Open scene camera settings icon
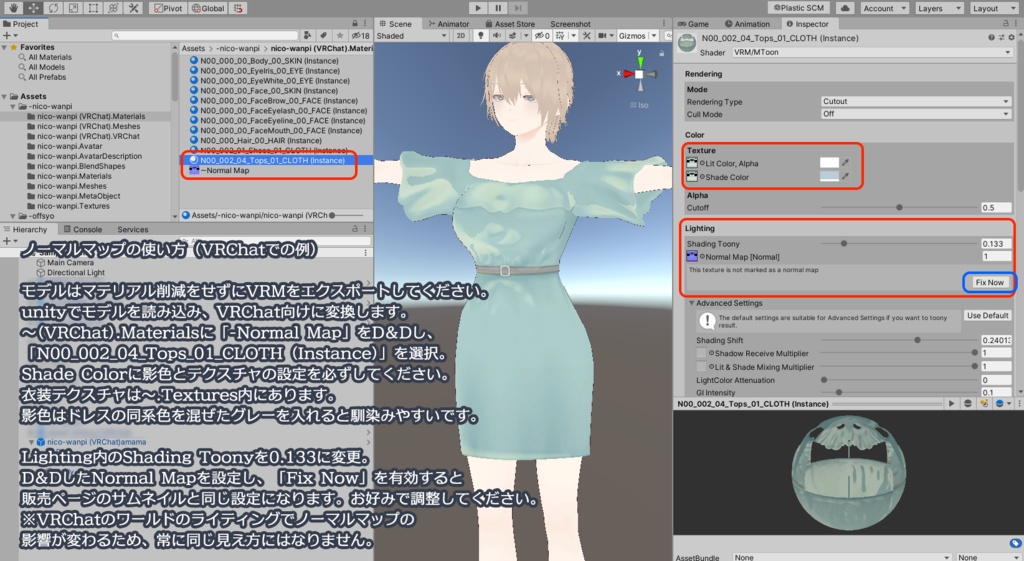 pyautogui.click(x=605, y=36)
